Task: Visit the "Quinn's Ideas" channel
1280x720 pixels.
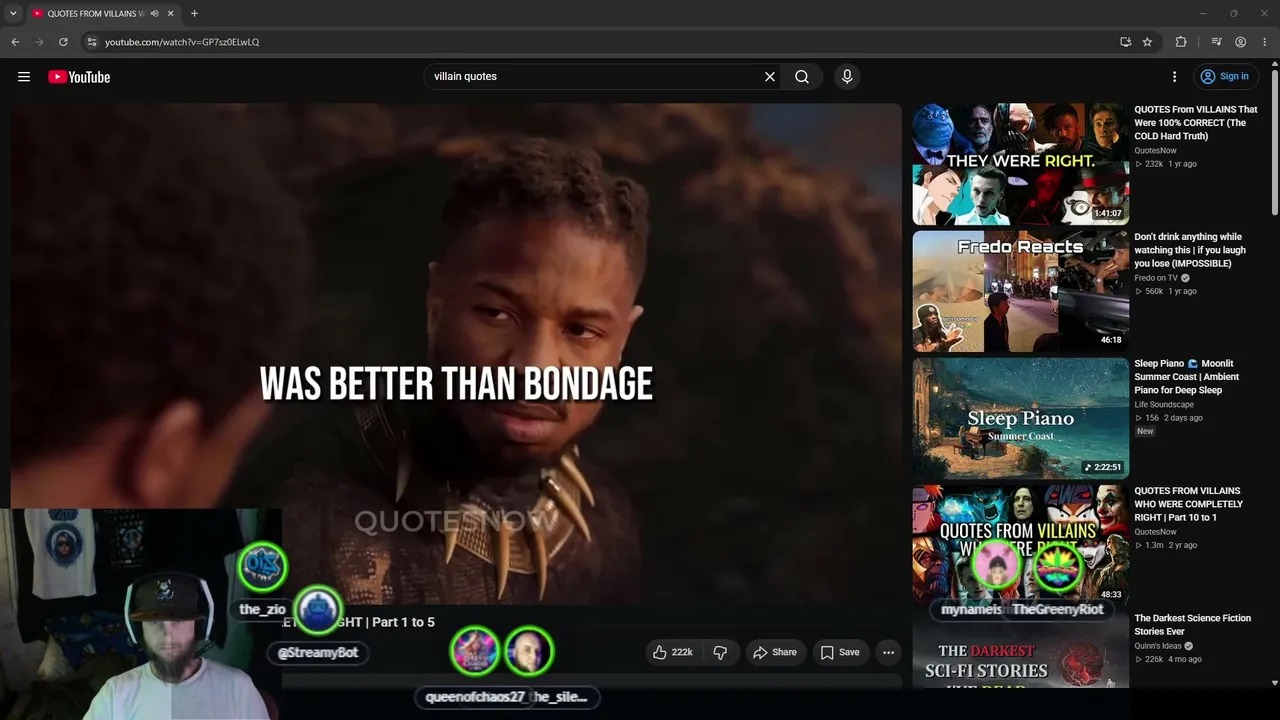Action: point(1158,646)
